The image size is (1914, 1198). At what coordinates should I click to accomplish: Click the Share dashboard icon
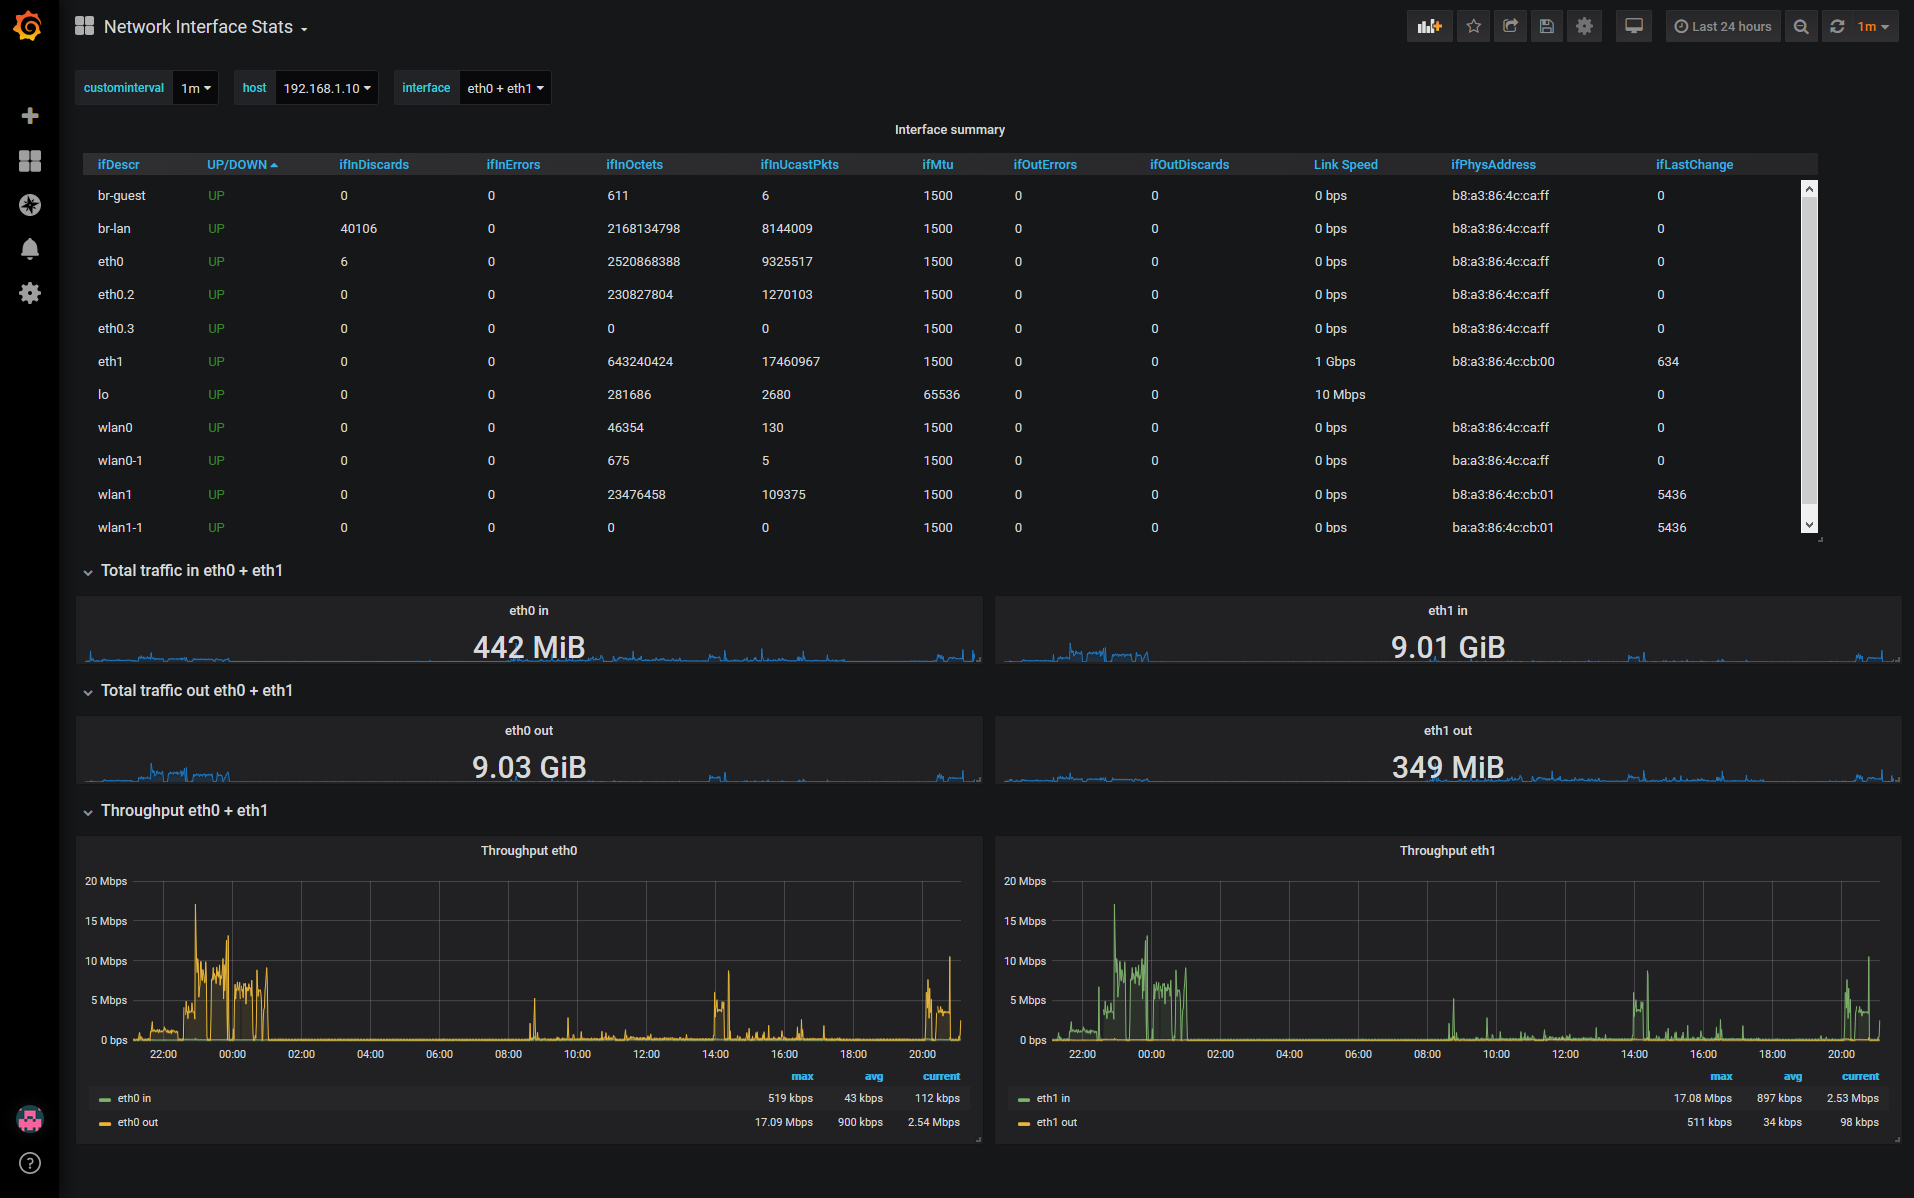click(x=1510, y=27)
